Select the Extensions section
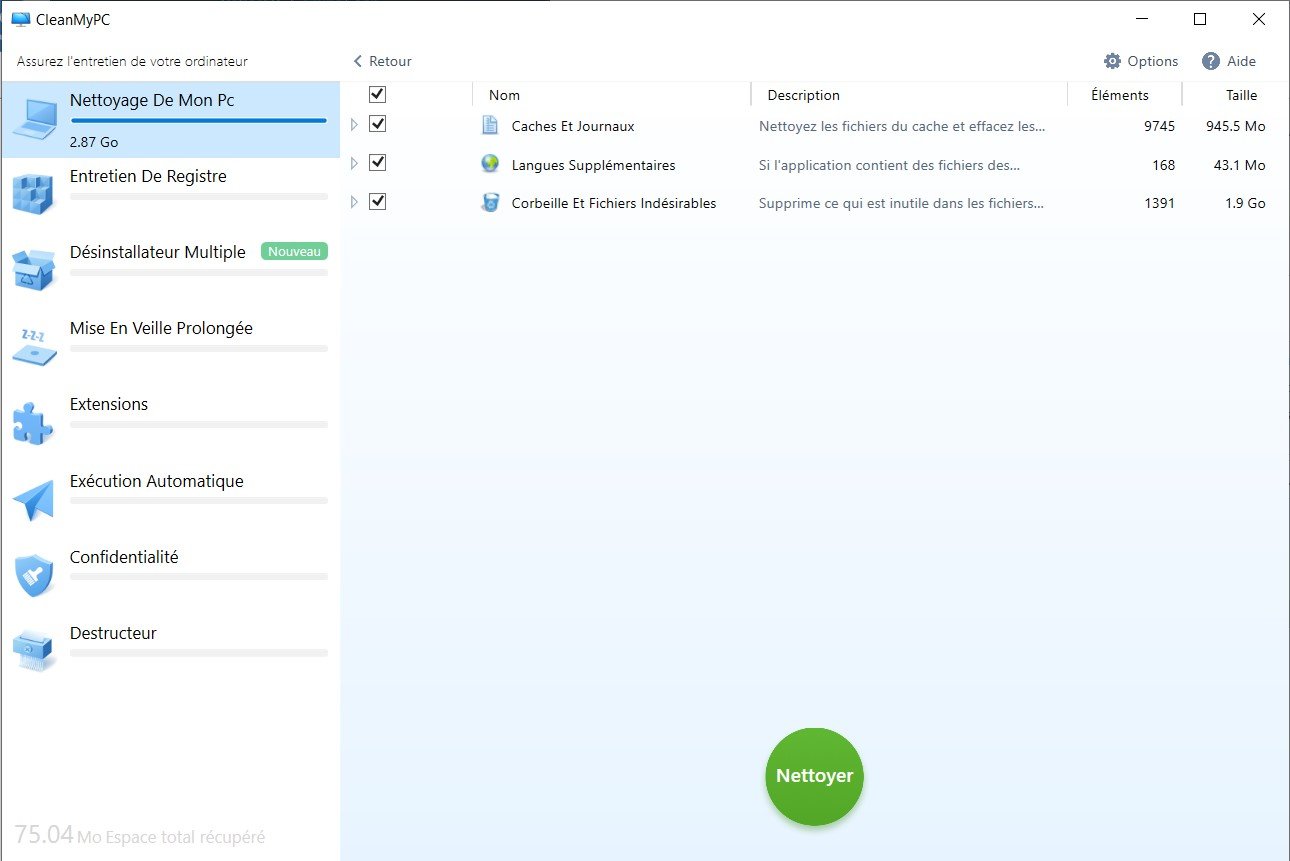 171,423
